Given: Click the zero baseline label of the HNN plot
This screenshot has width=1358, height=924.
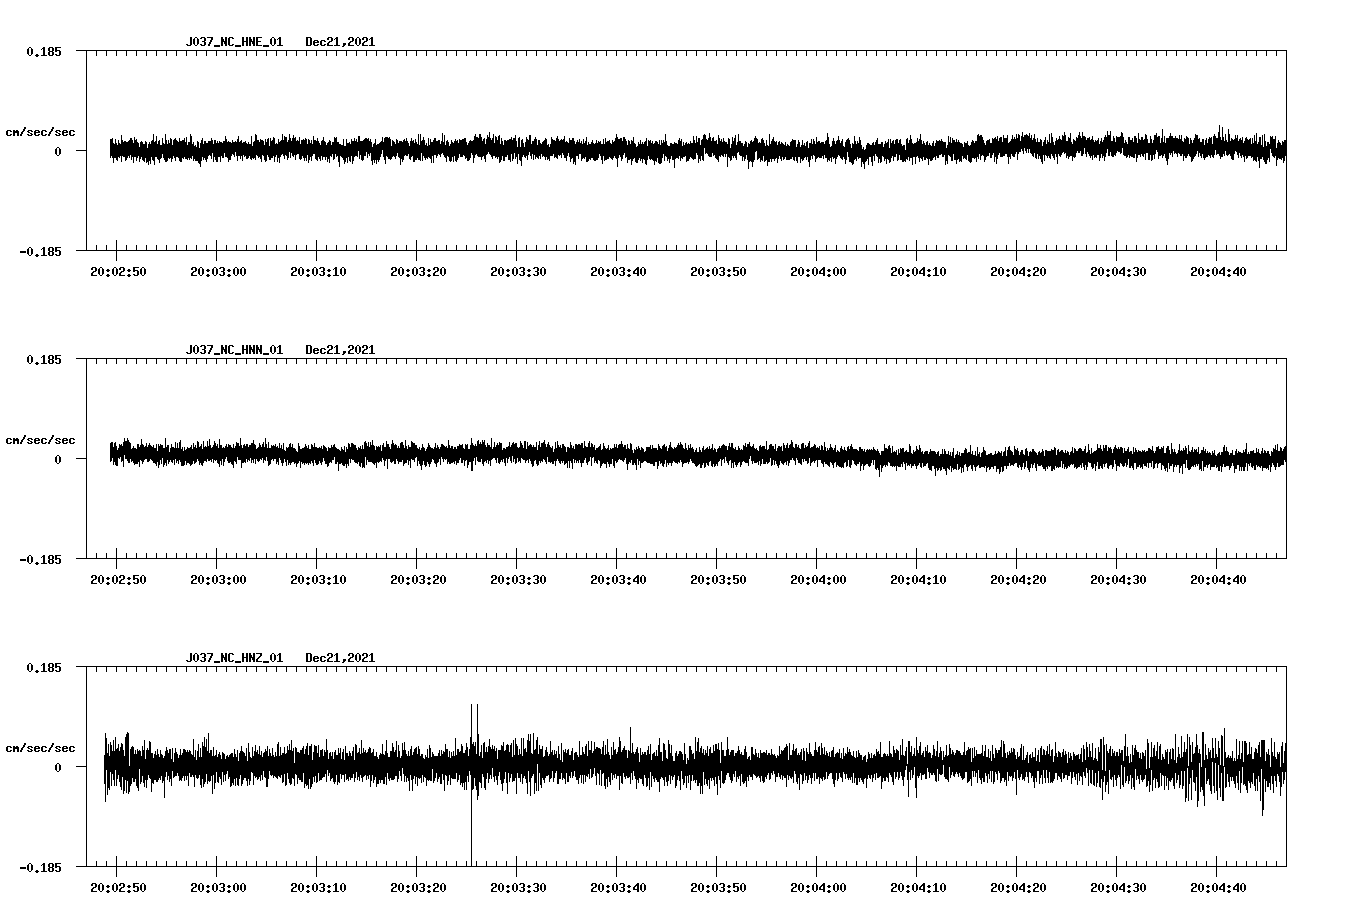Looking at the screenshot, I should pyautogui.click(x=58, y=460).
